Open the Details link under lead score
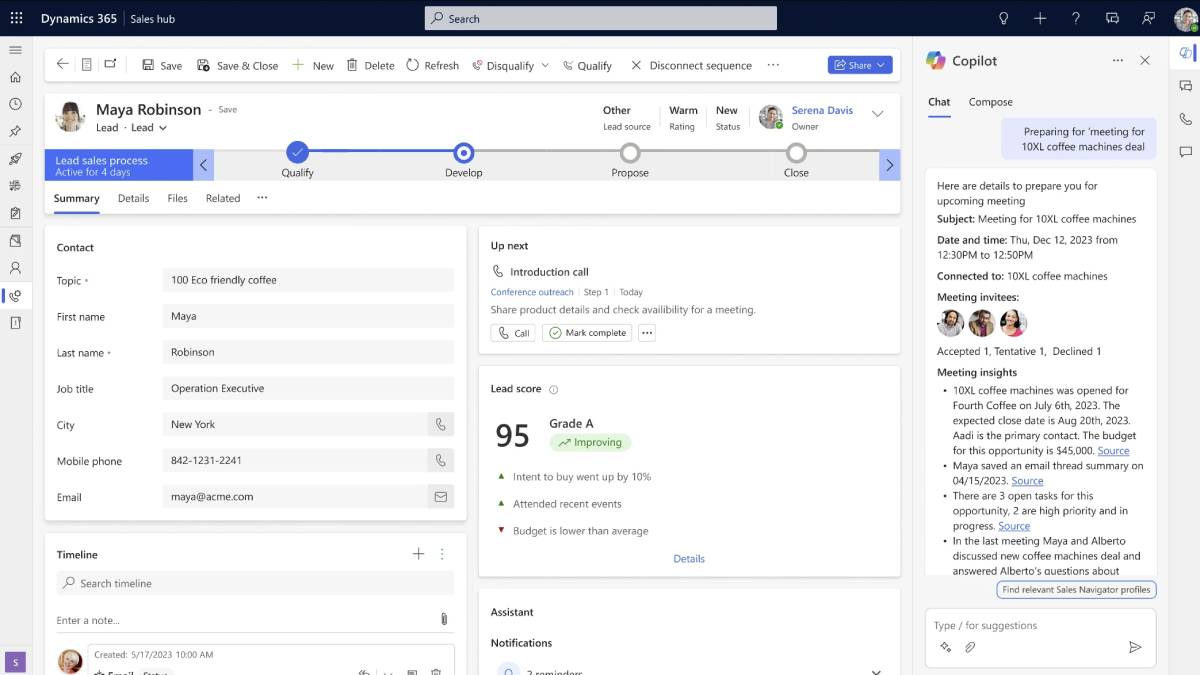Screen dimensions: 1200x675 click(x=689, y=558)
